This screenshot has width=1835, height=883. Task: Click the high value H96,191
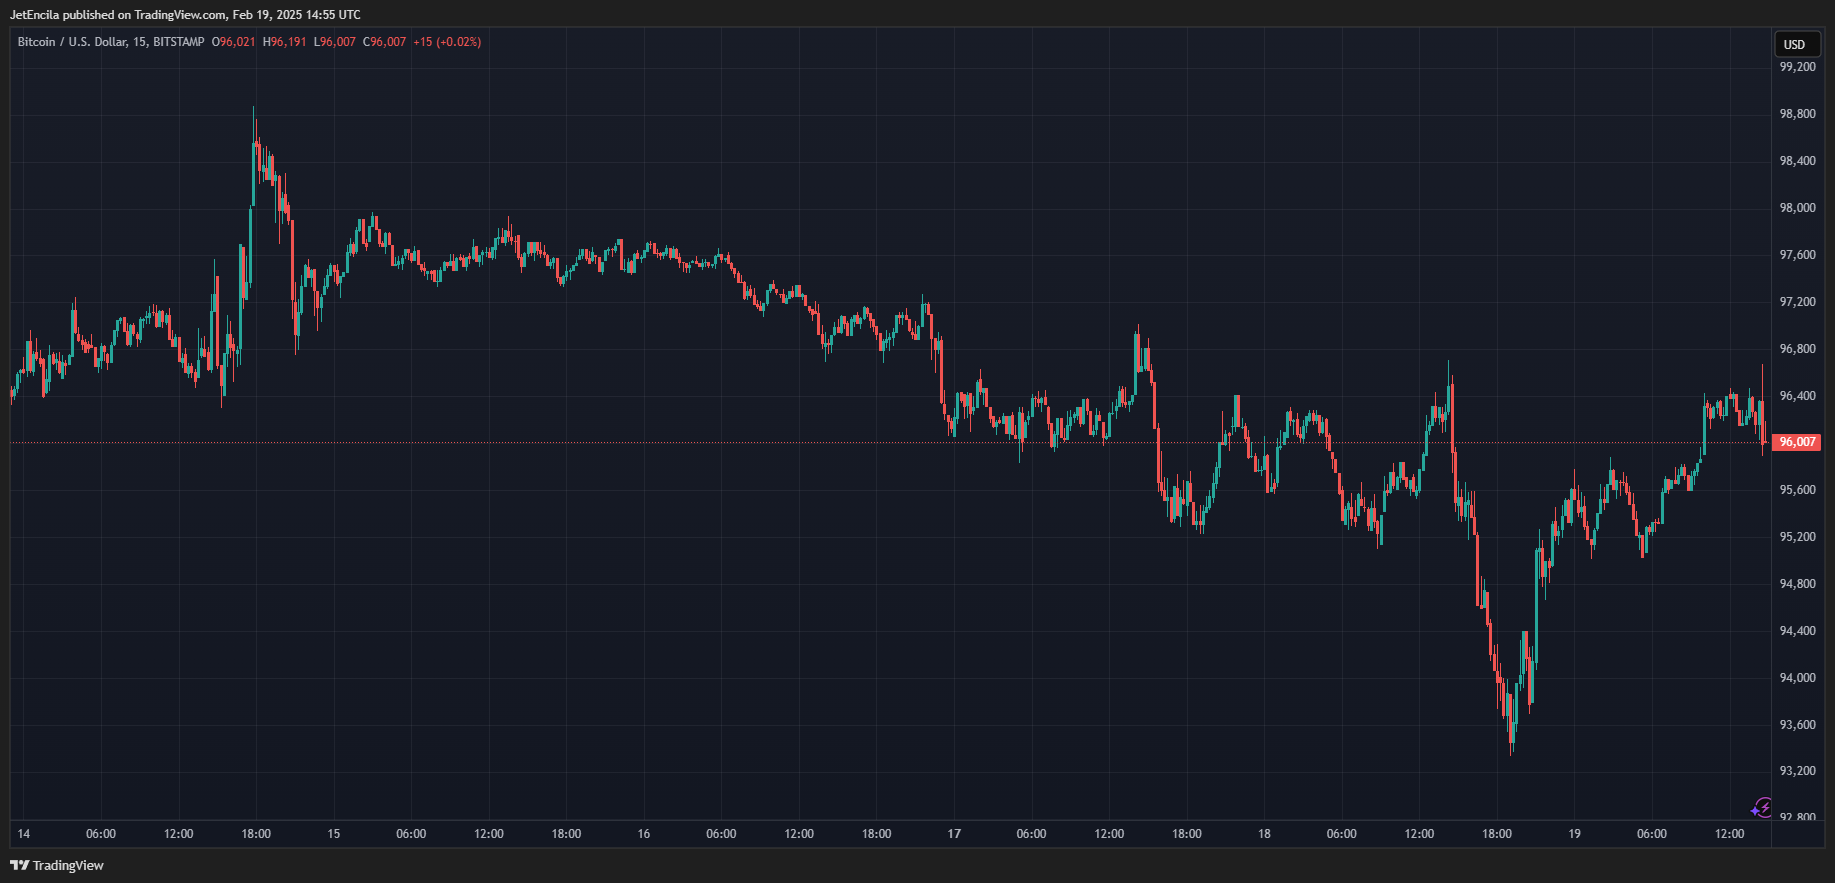(285, 42)
